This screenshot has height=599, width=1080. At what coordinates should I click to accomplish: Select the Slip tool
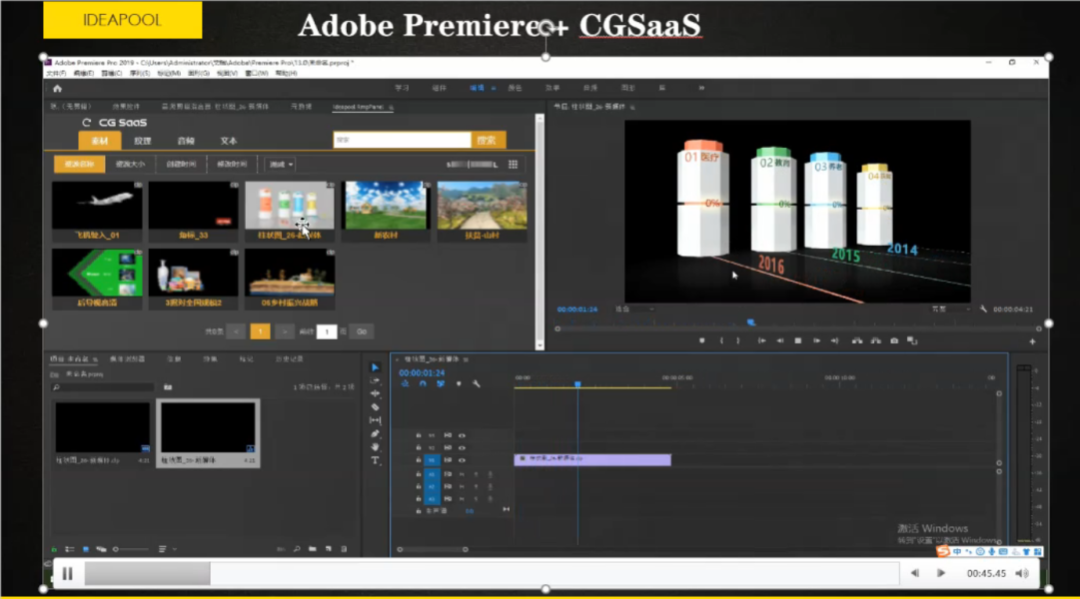pos(375,420)
